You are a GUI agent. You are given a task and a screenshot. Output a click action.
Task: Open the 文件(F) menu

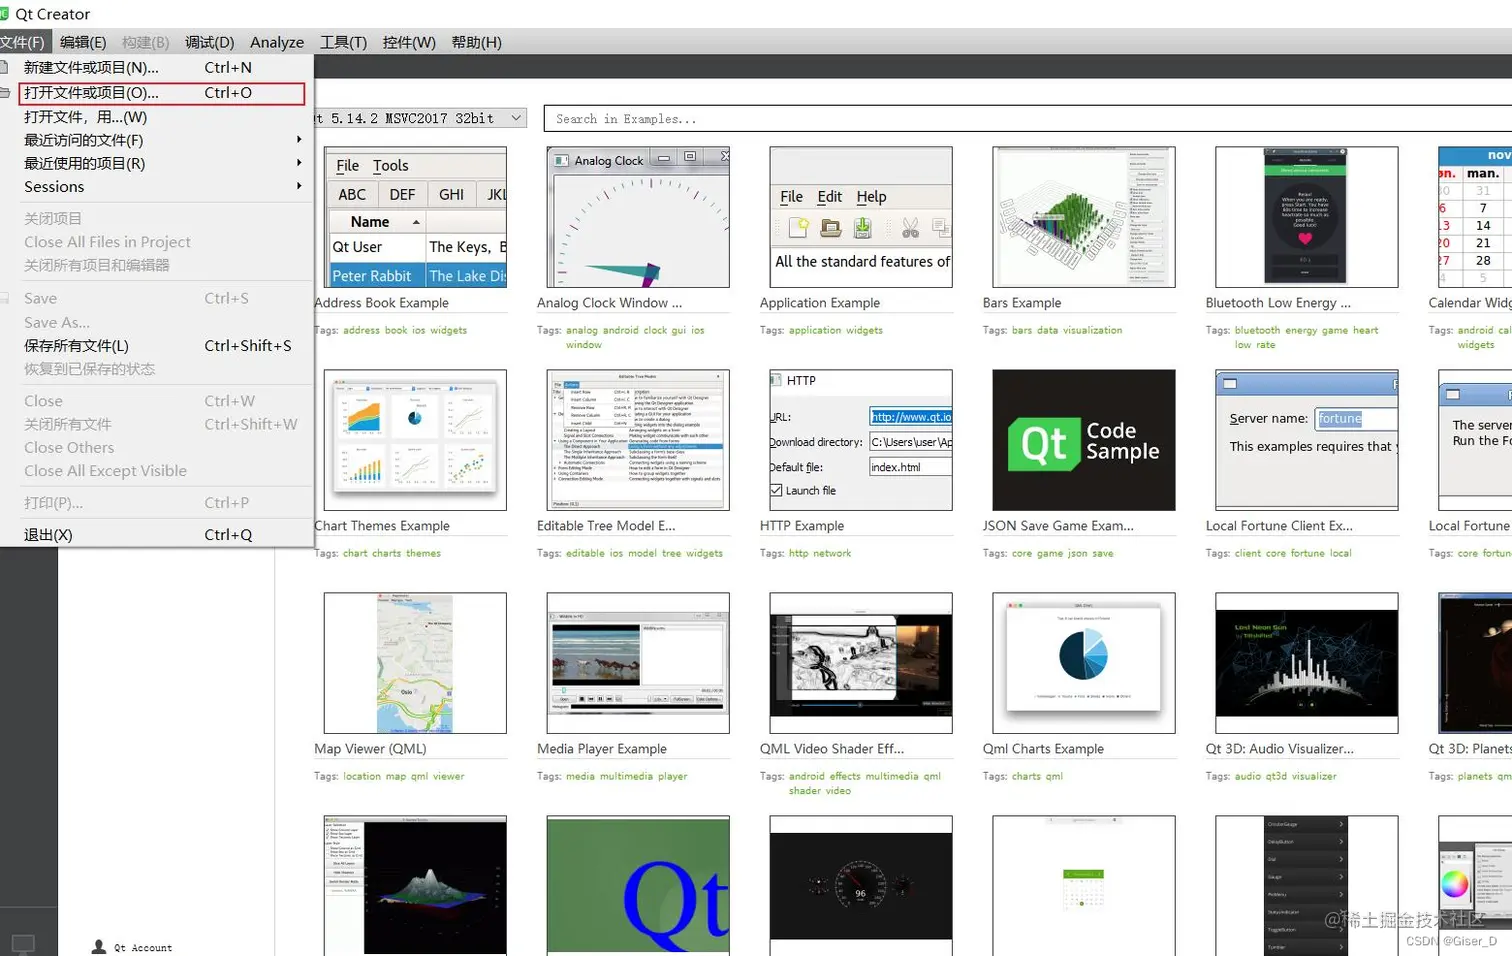click(x=22, y=42)
